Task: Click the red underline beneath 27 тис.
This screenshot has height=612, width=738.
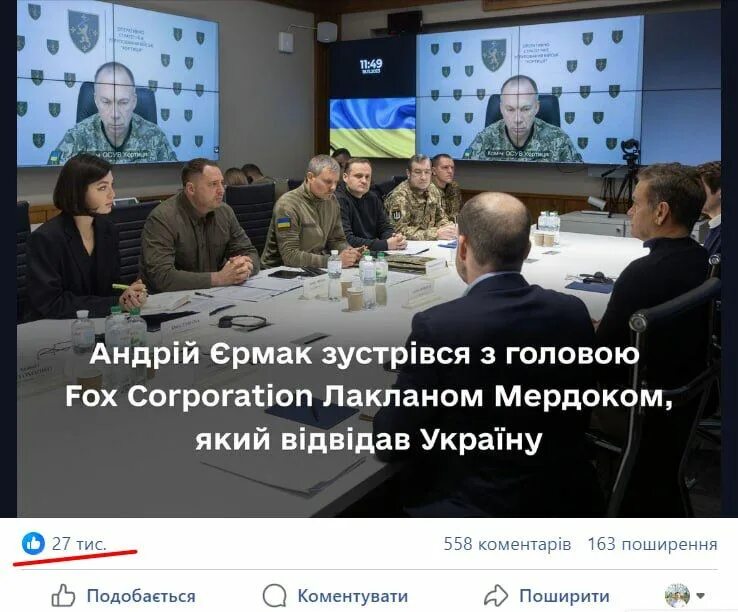Action: pyautogui.click(x=75, y=557)
